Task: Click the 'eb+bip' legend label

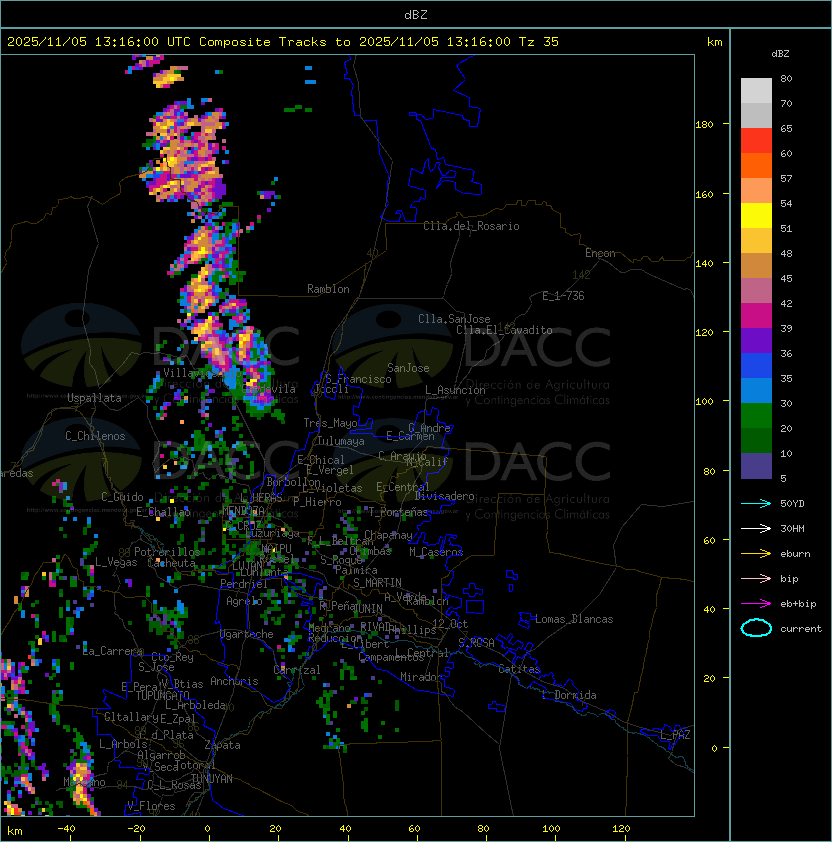Action: coord(798,604)
